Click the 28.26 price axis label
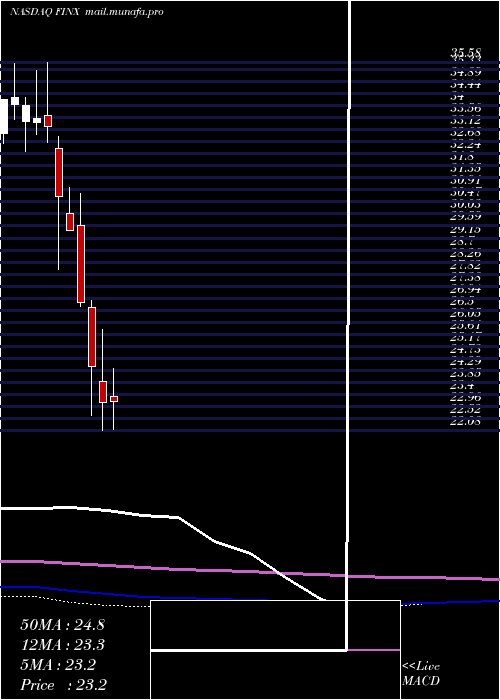 pyautogui.click(x=465, y=254)
